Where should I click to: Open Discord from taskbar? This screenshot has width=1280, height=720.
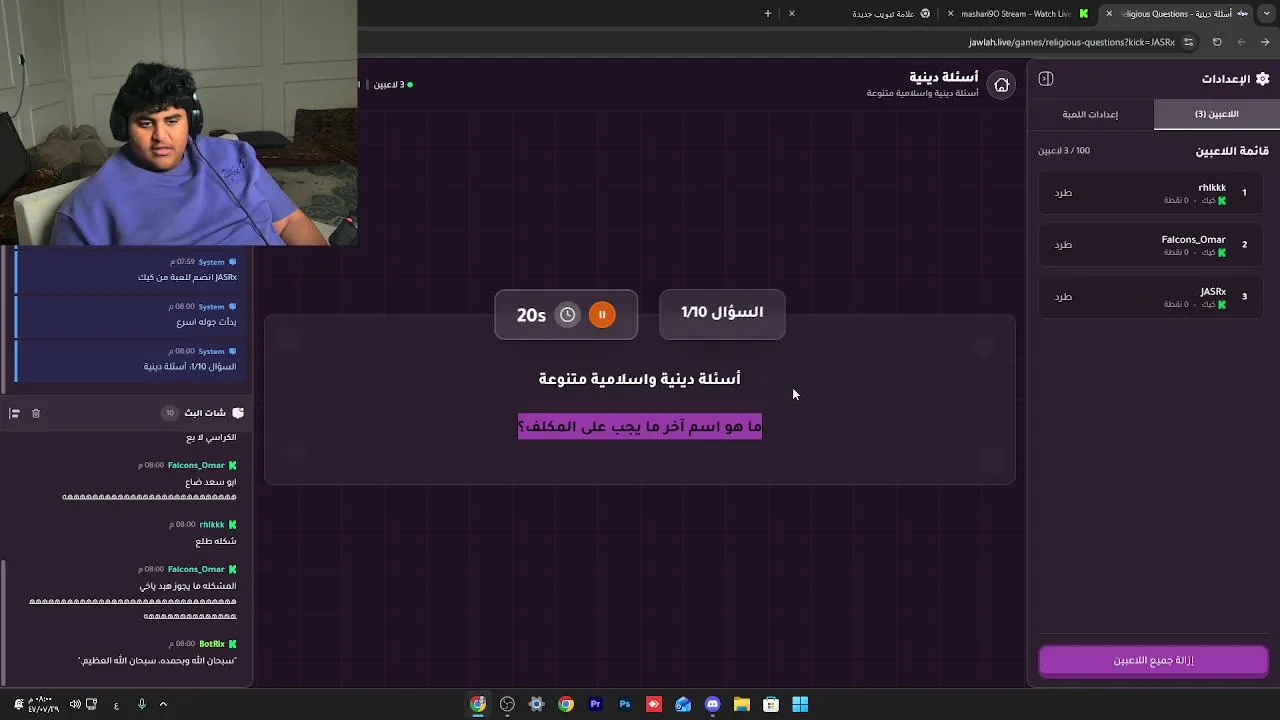point(712,705)
